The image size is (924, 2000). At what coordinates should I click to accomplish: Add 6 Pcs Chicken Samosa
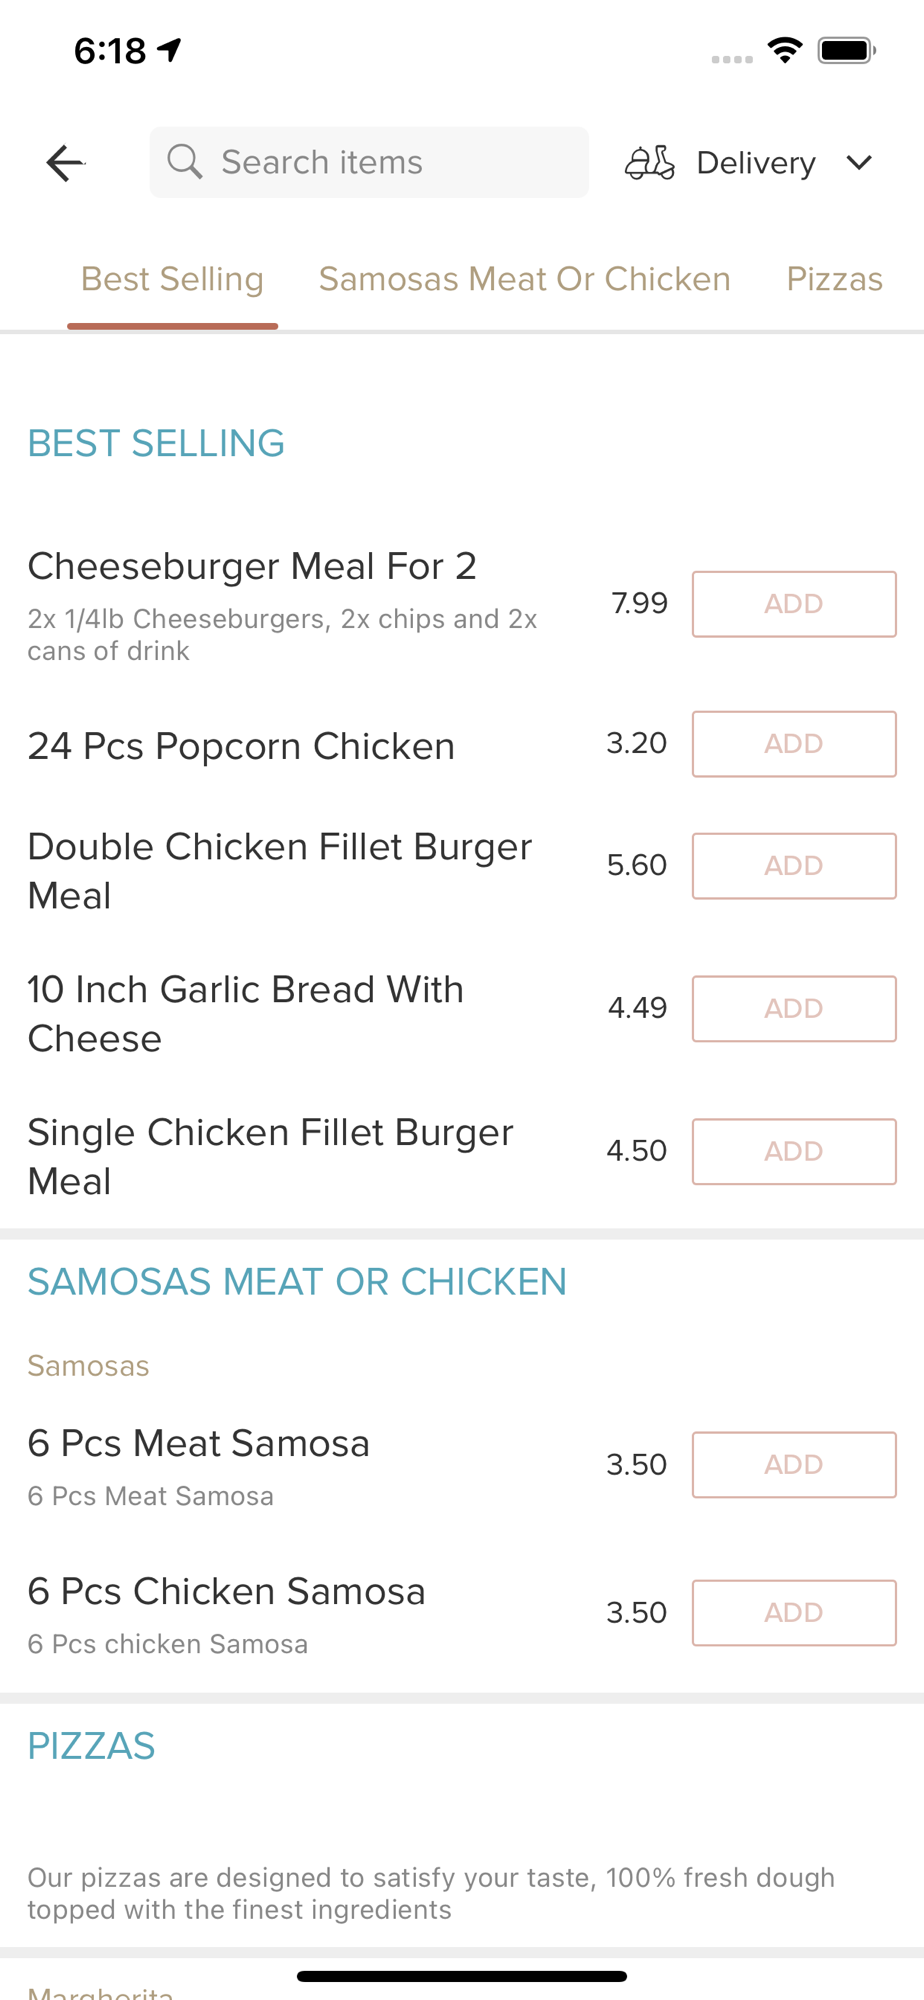(x=794, y=1613)
